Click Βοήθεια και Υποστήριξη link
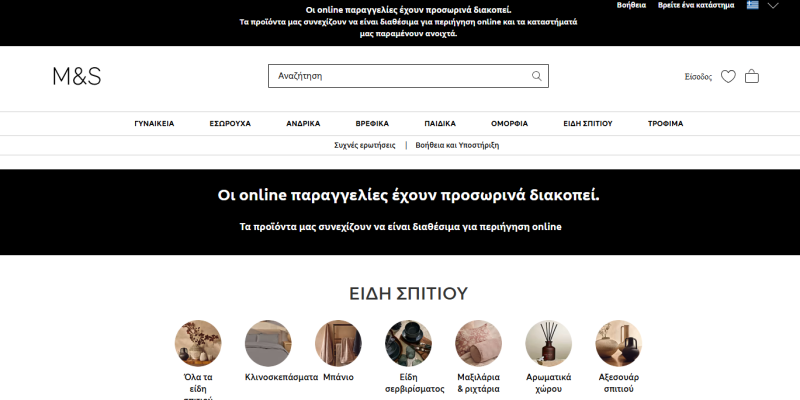Image resolution: width=800 pixels, height=400 pixels. (457, 145)
